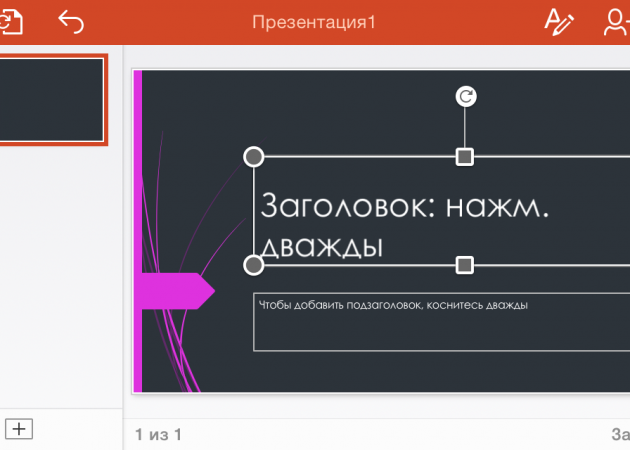Click the top-center square resize handle
This screenshot has width=630, height=450.
pos(465,157)
